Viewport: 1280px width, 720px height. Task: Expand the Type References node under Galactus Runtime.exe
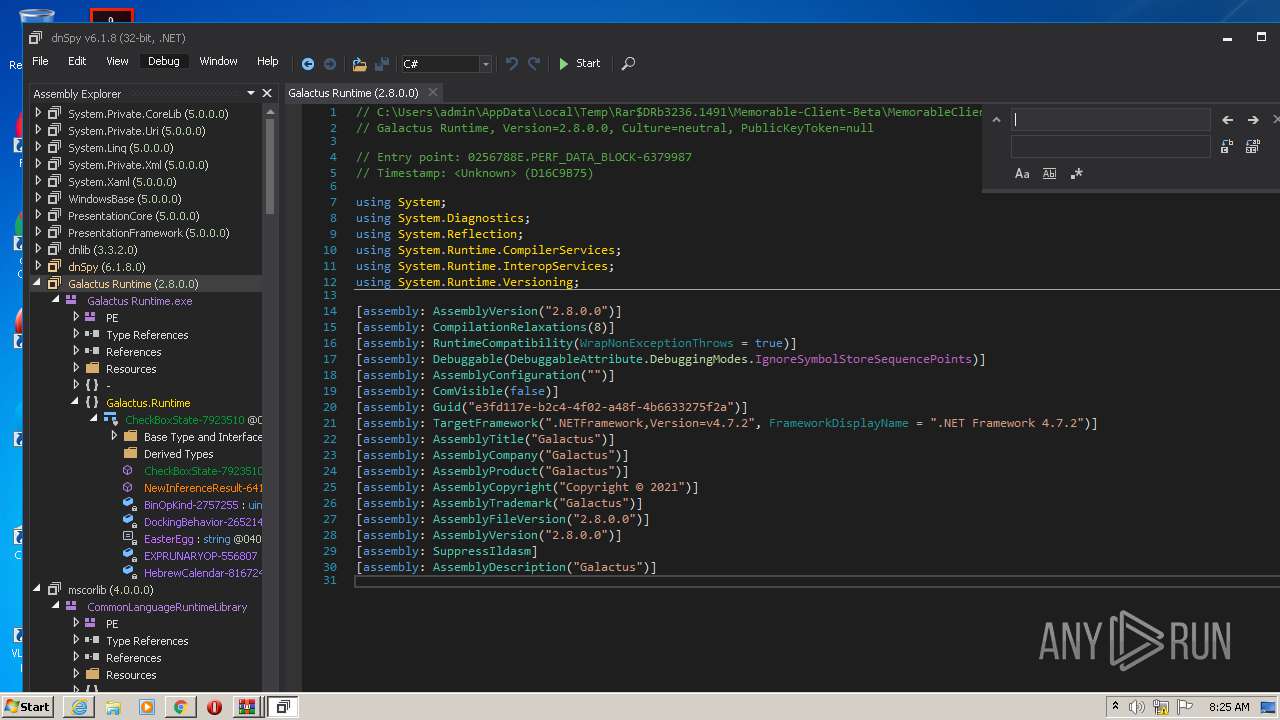coord(76,334)
